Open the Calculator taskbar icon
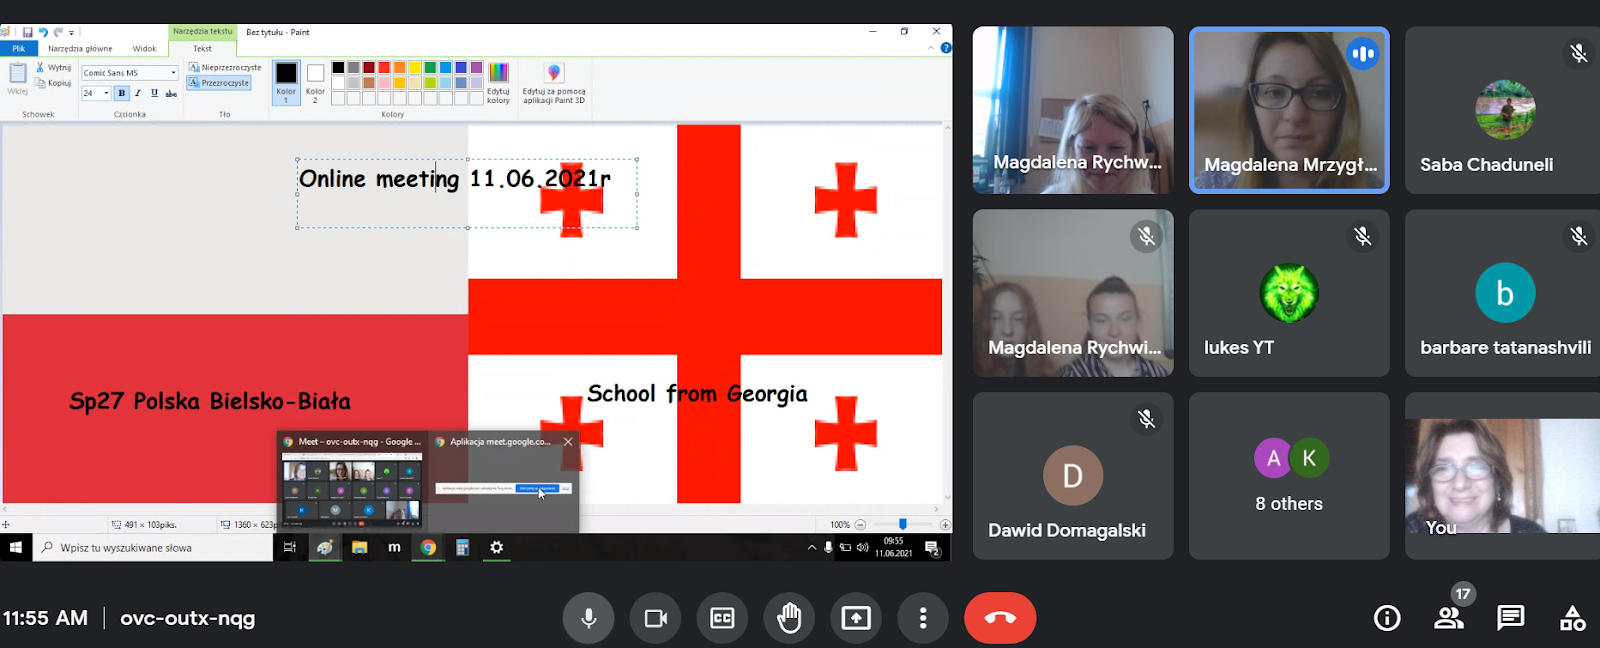 point(462,547)
